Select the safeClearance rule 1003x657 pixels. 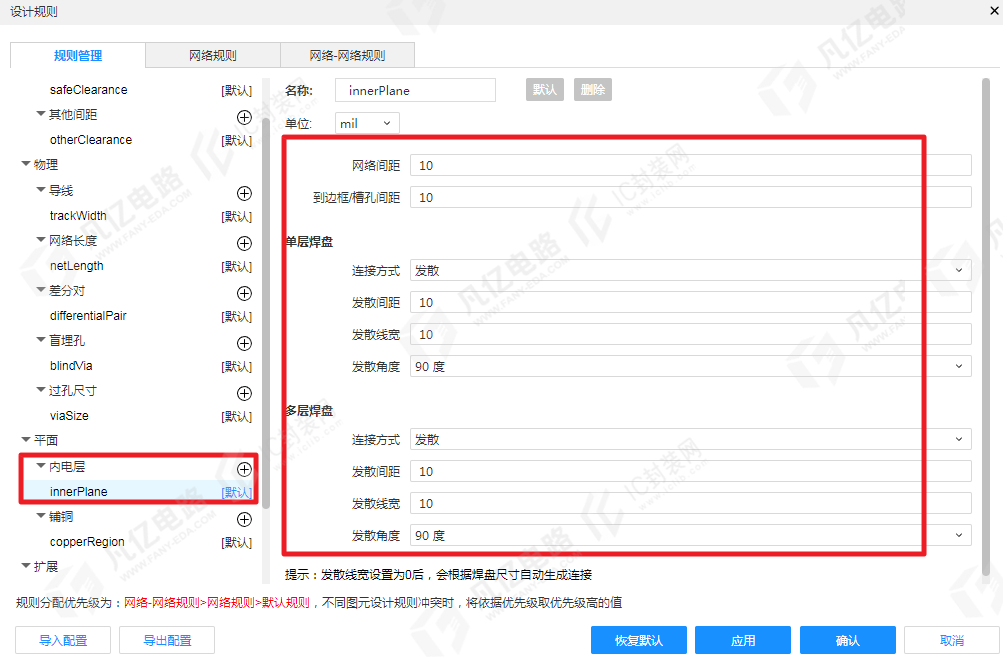point(88,90)
